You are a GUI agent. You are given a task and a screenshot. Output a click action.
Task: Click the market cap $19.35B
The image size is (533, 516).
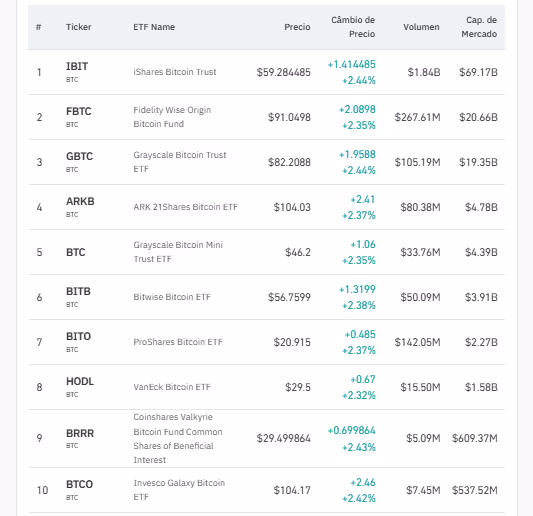tap(478, 162)
